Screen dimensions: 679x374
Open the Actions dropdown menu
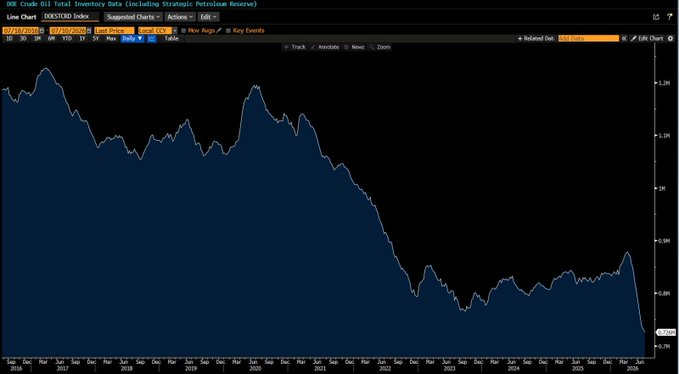[x=179, y=17]
